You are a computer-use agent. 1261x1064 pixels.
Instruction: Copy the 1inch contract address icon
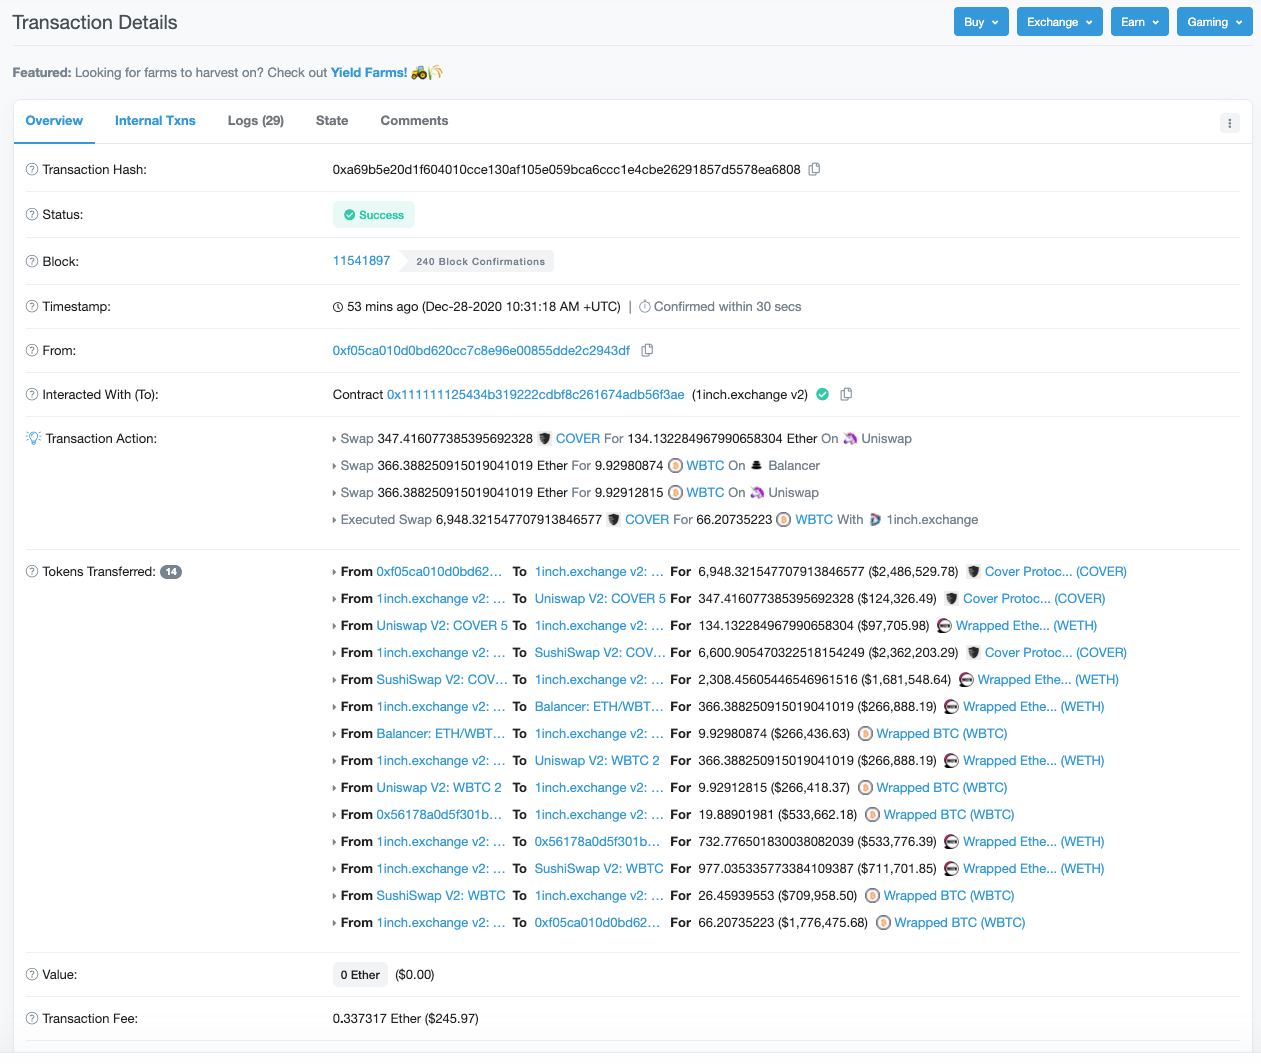(846, 394)
